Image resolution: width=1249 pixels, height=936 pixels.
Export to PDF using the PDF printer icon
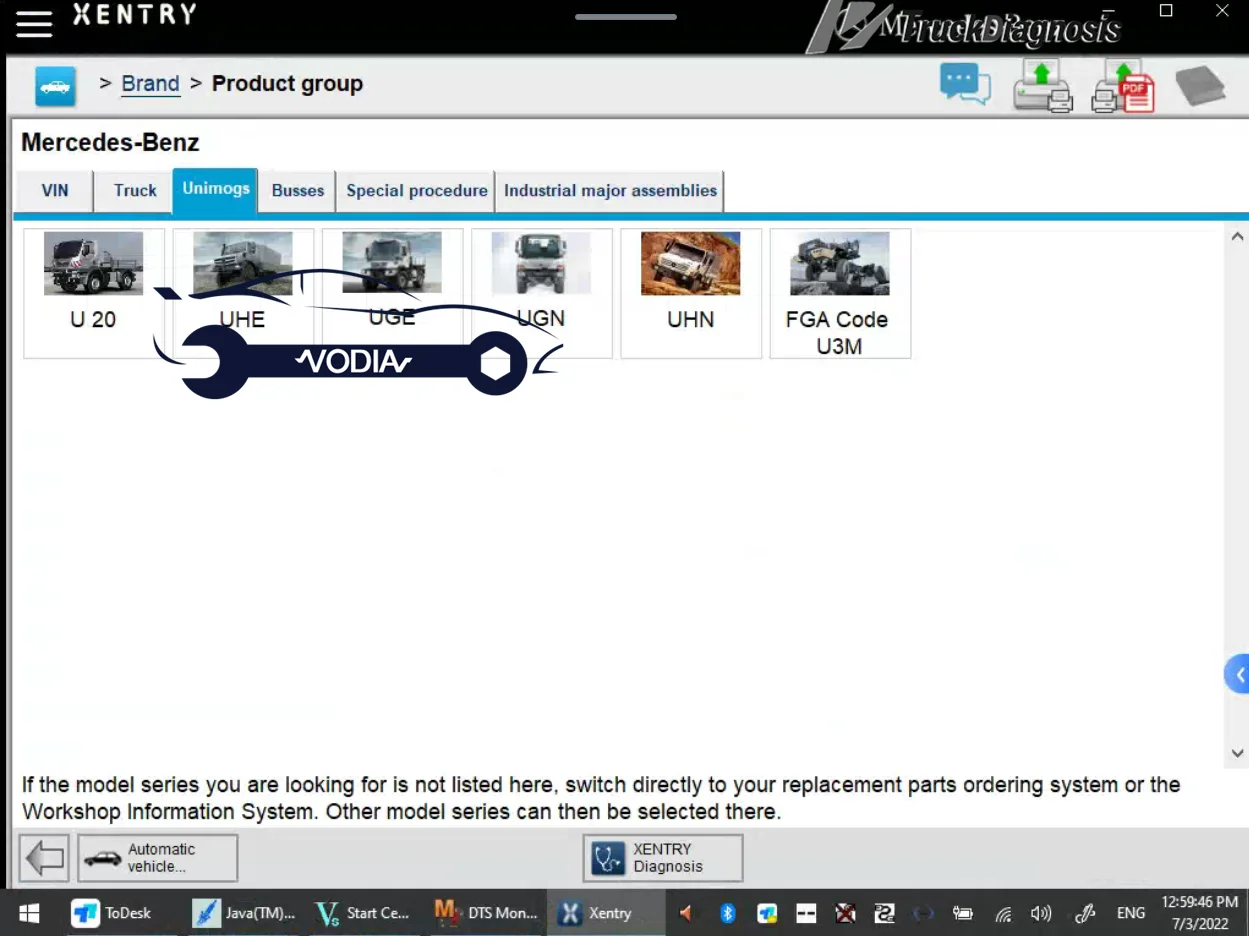click(1123, 86)
